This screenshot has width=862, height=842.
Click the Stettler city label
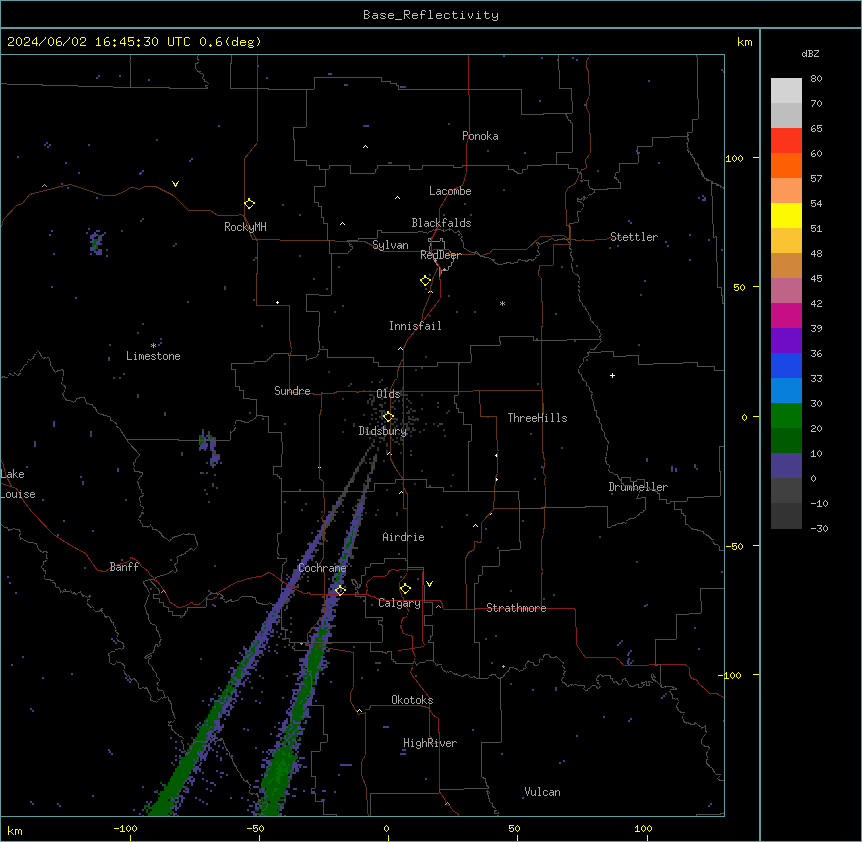[x=634, y=237]
